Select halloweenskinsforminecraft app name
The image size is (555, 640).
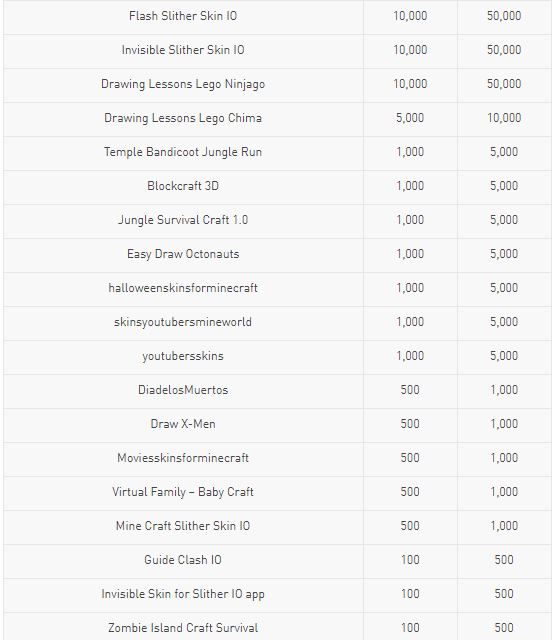pyautogui.click(x=183, y=288)
